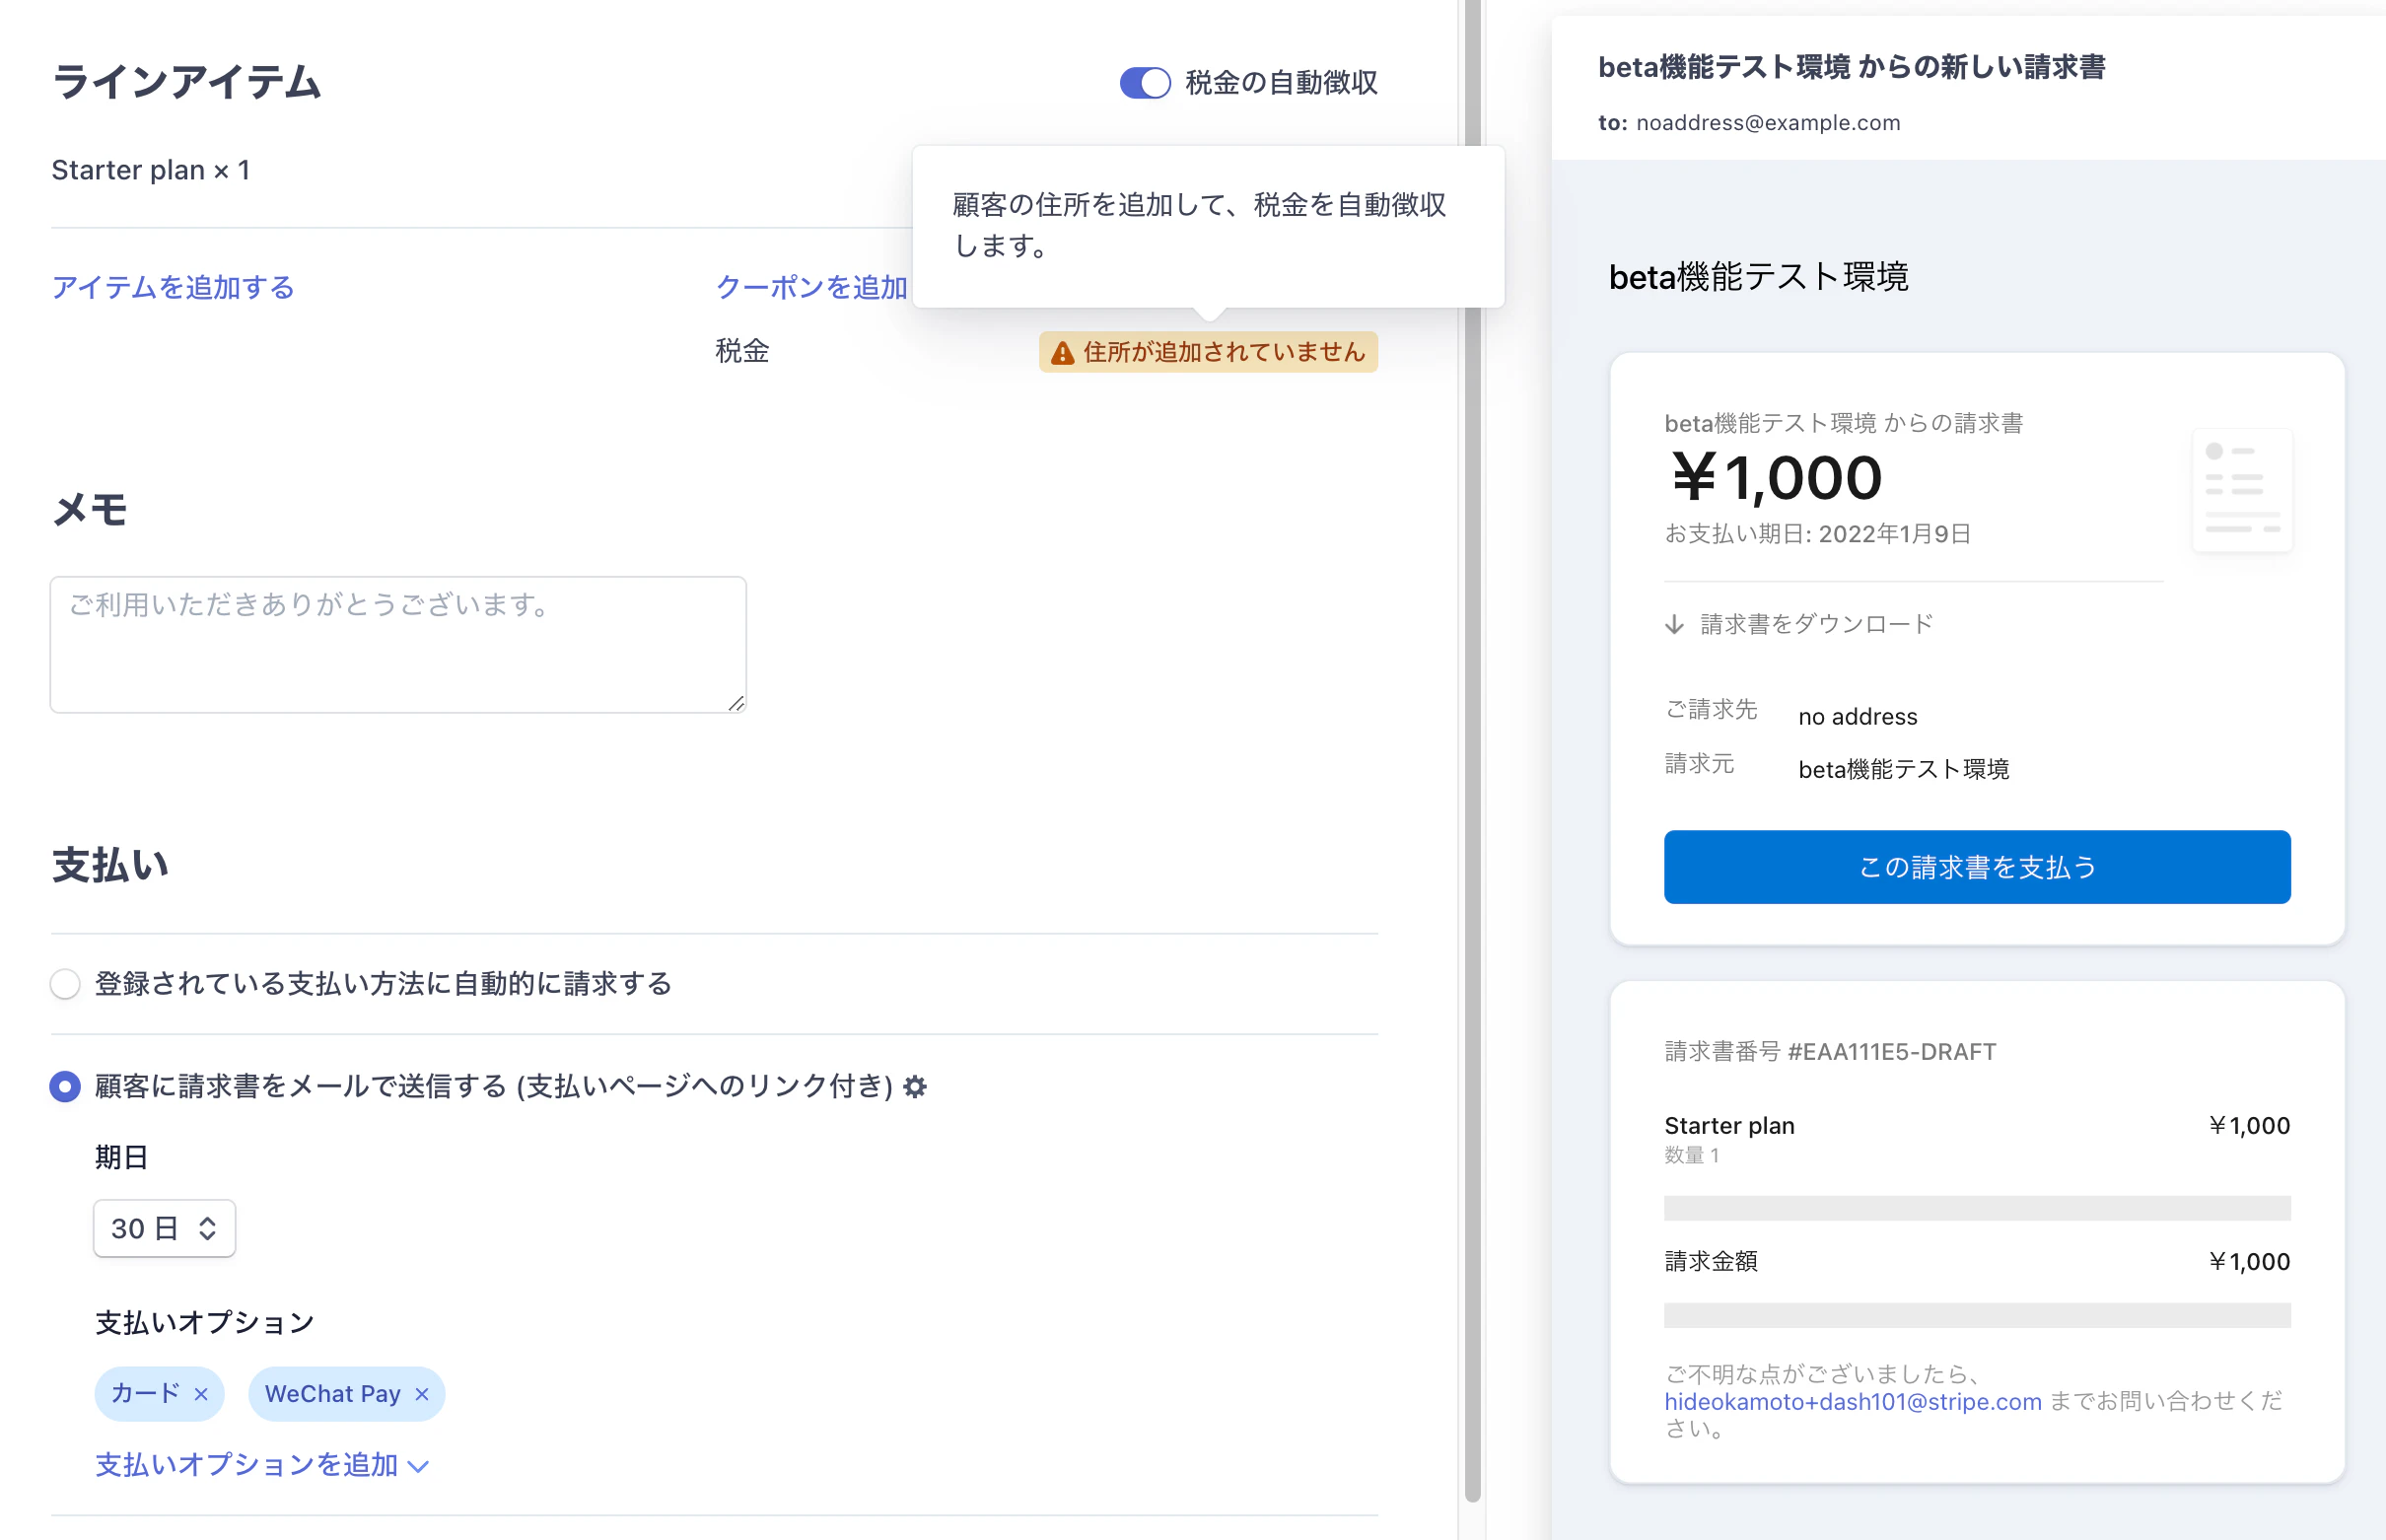Click the この請求書を支払う button
2386x1540 pixels.
1976,867
